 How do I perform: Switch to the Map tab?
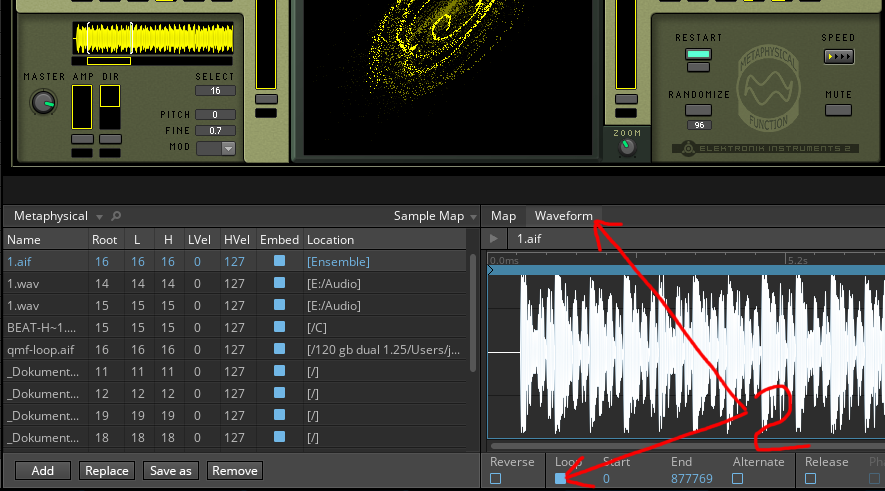[x=503, y=216]
